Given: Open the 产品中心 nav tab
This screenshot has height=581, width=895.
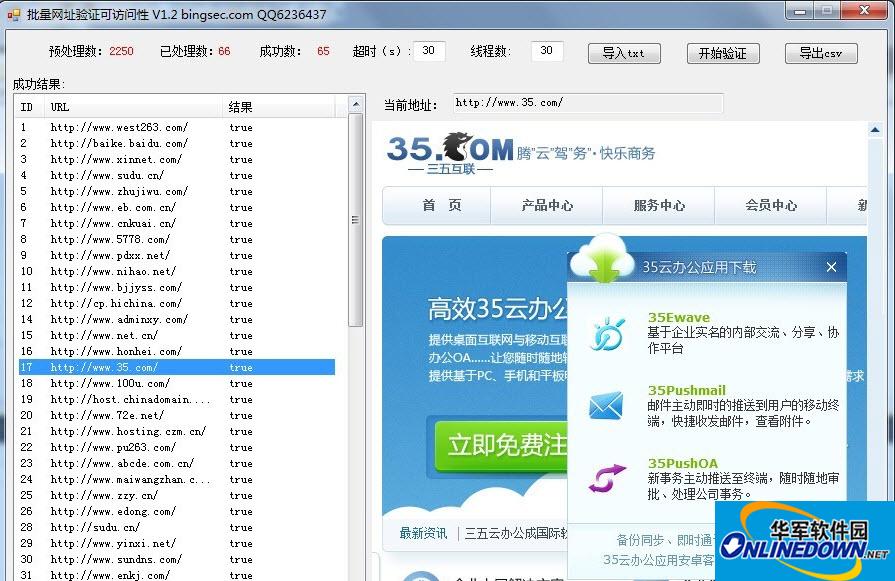Looking at the screenshot, I should tap(547, 205).
